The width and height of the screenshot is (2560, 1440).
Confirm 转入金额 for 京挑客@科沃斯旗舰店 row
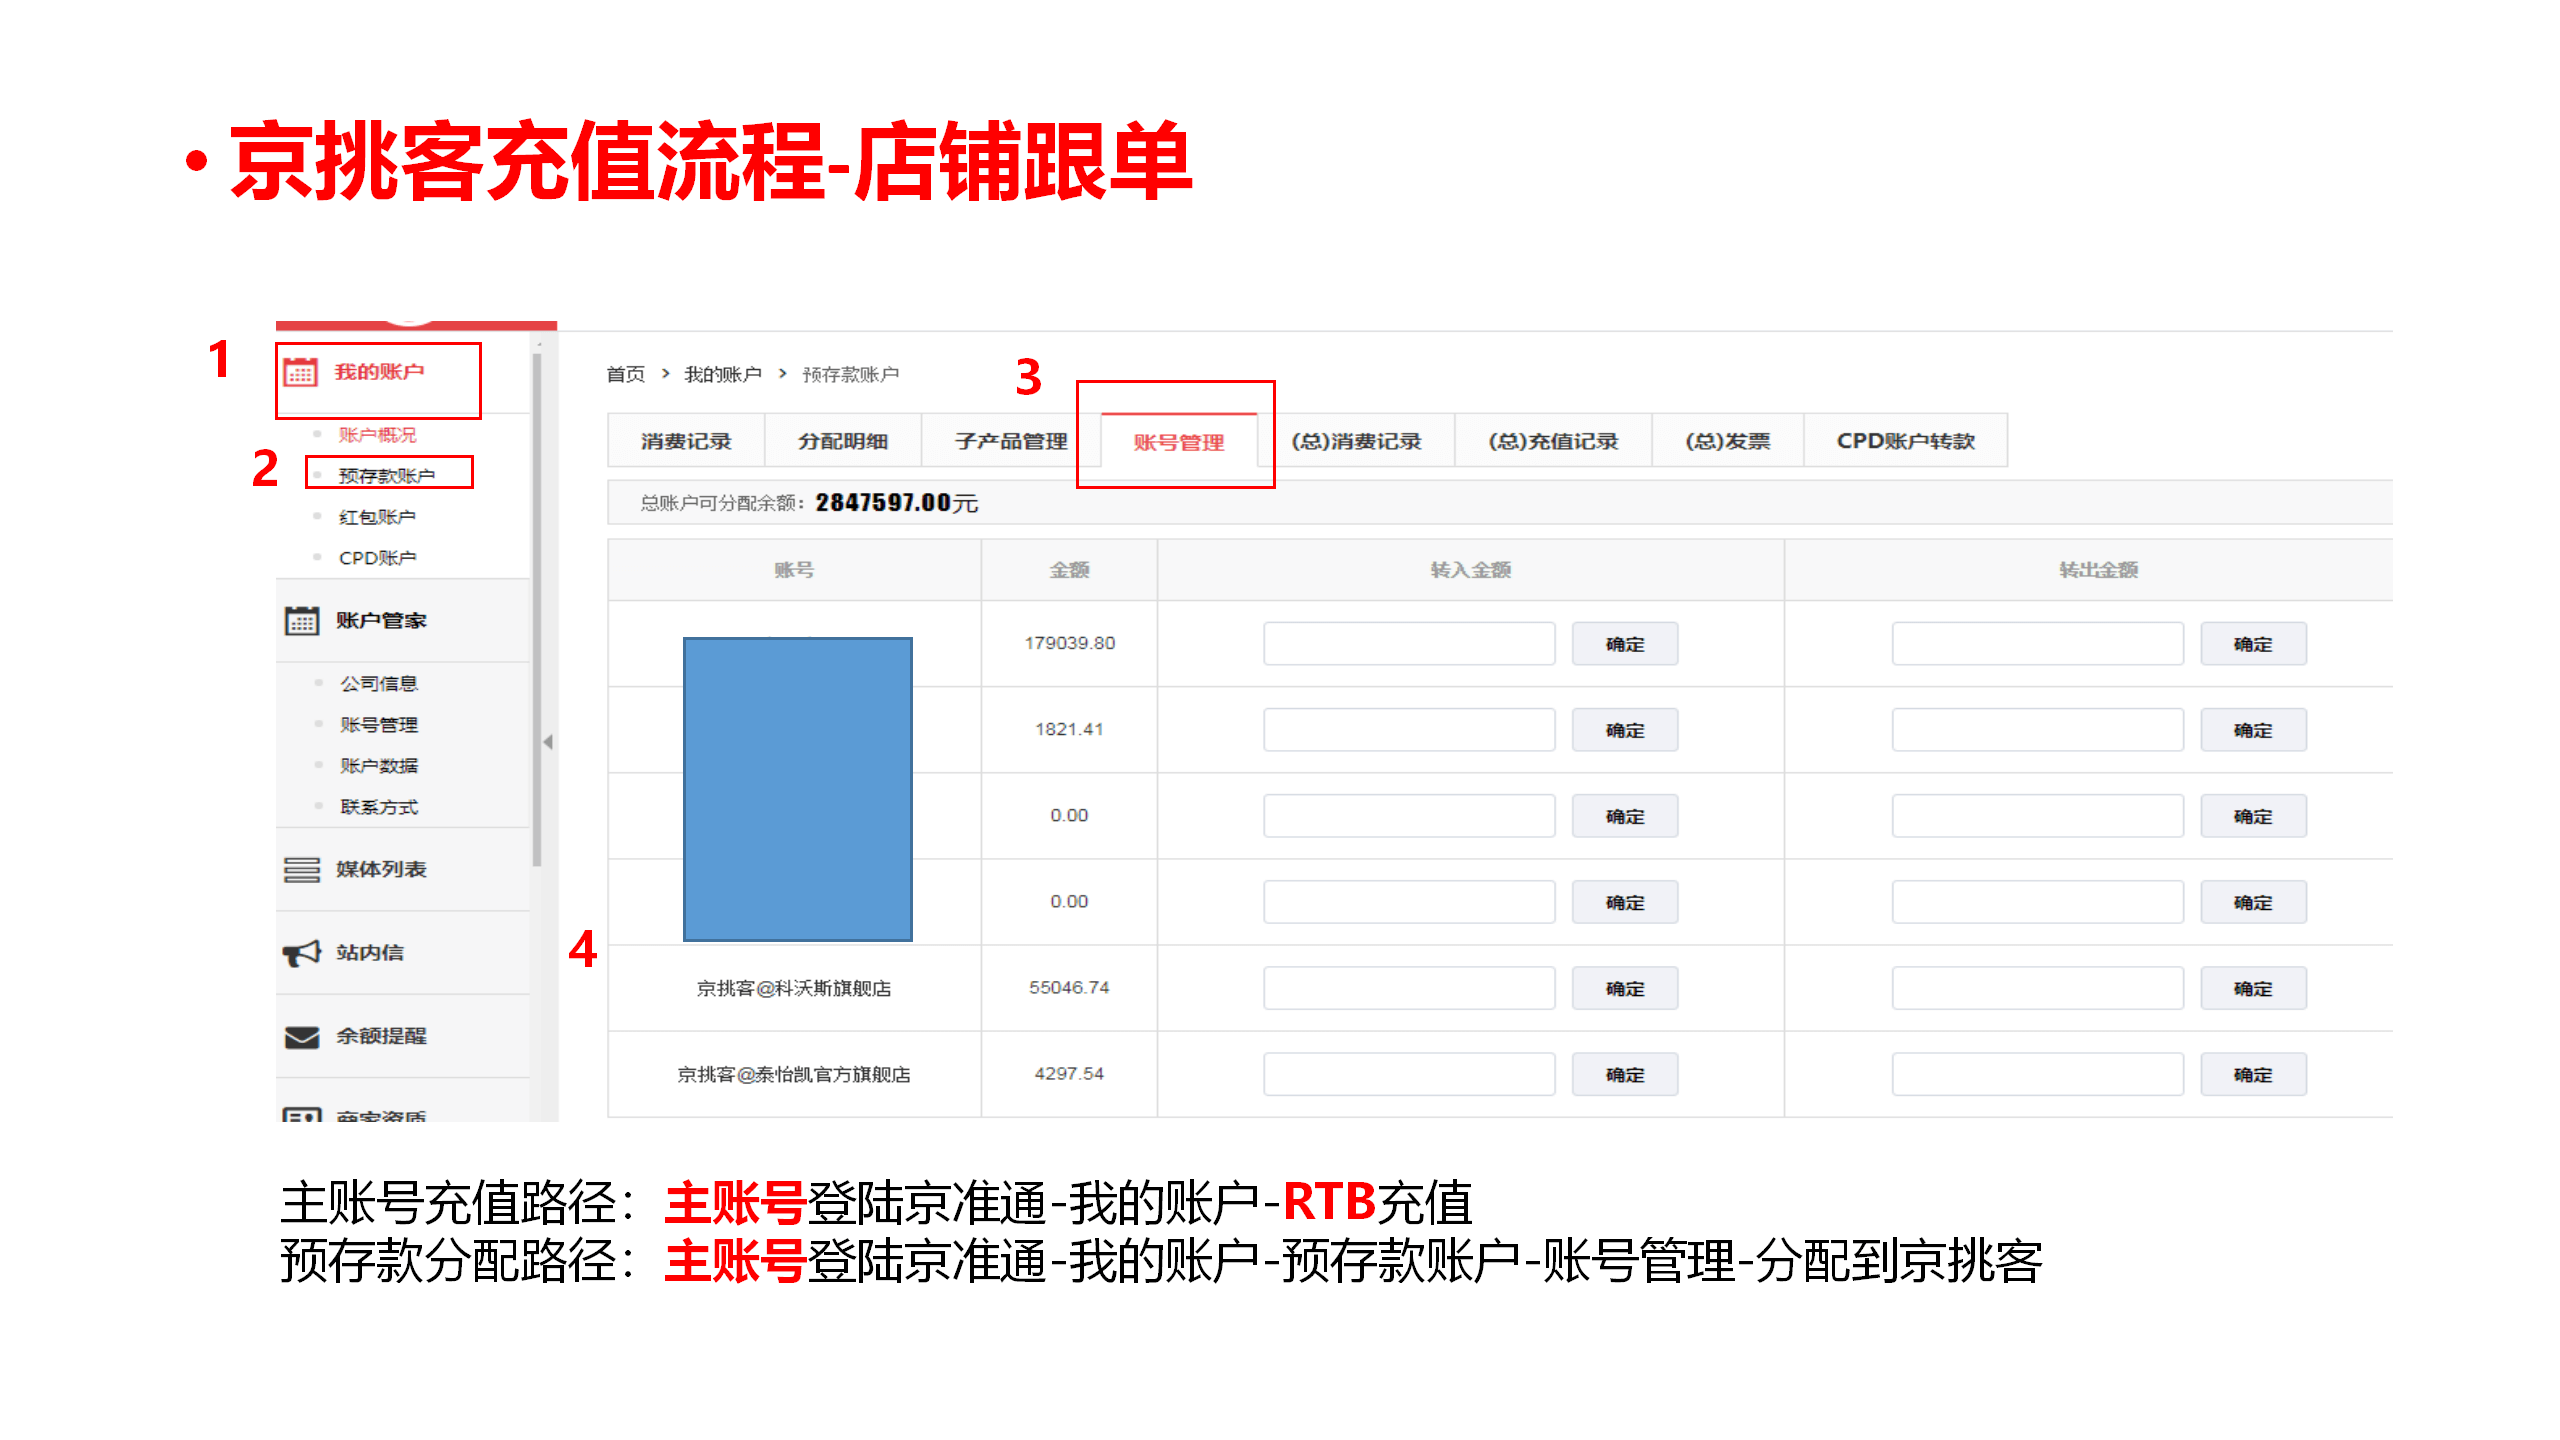click(1624, 988)
